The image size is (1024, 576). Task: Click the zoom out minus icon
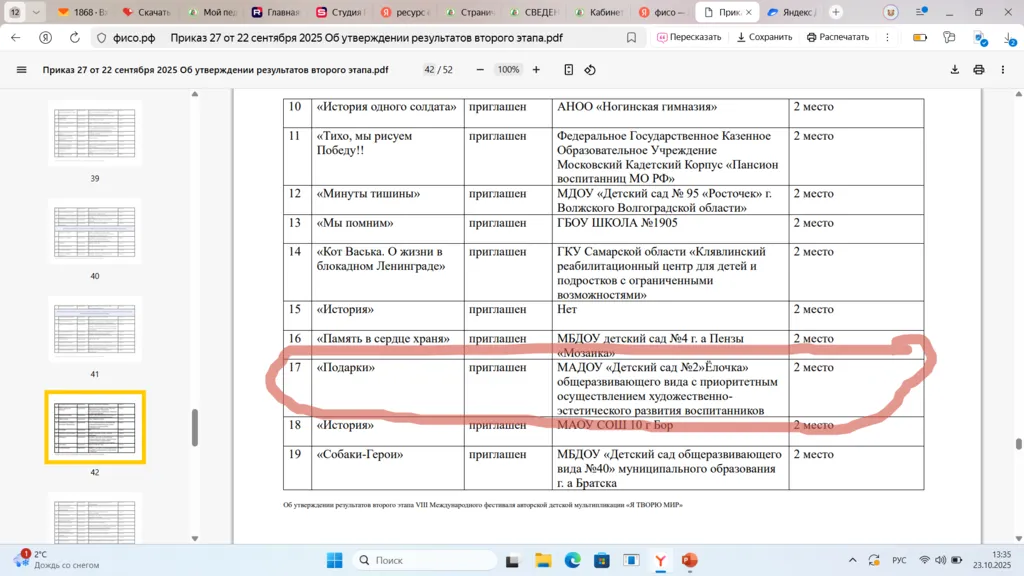point(480,70)
